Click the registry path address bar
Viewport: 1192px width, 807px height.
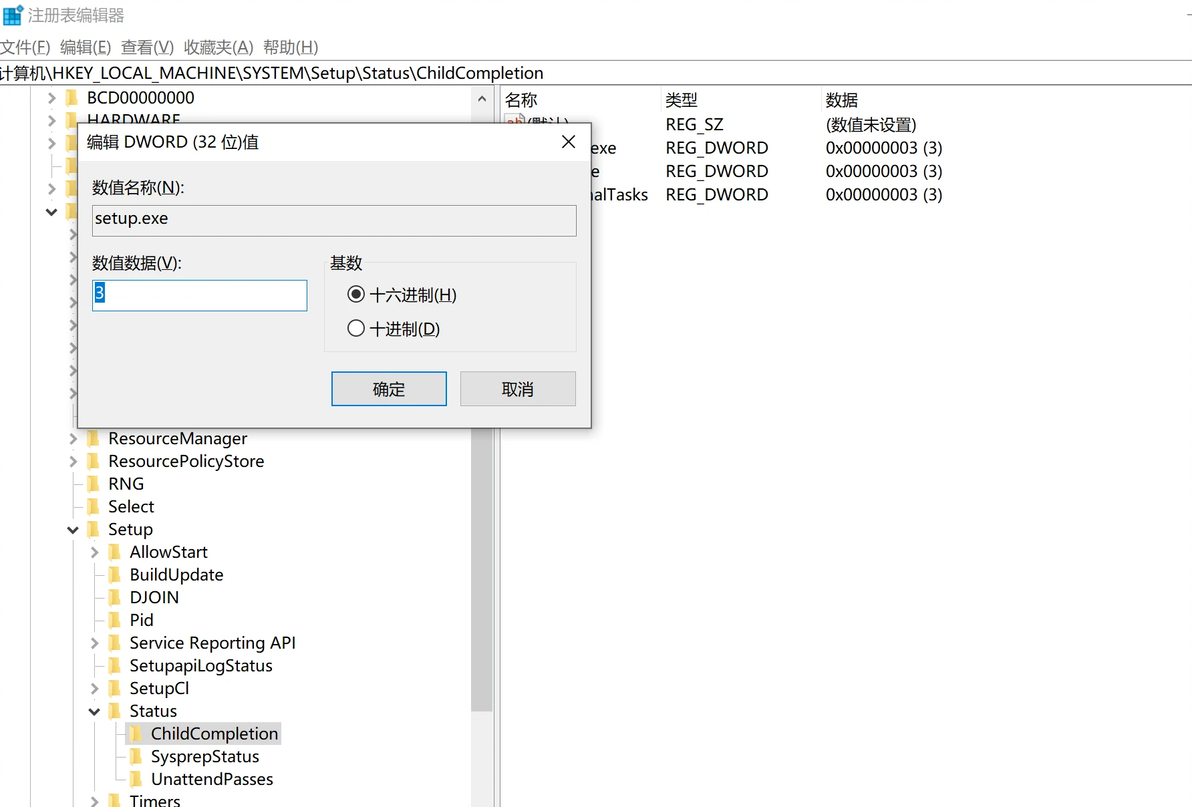pos(596,73)
